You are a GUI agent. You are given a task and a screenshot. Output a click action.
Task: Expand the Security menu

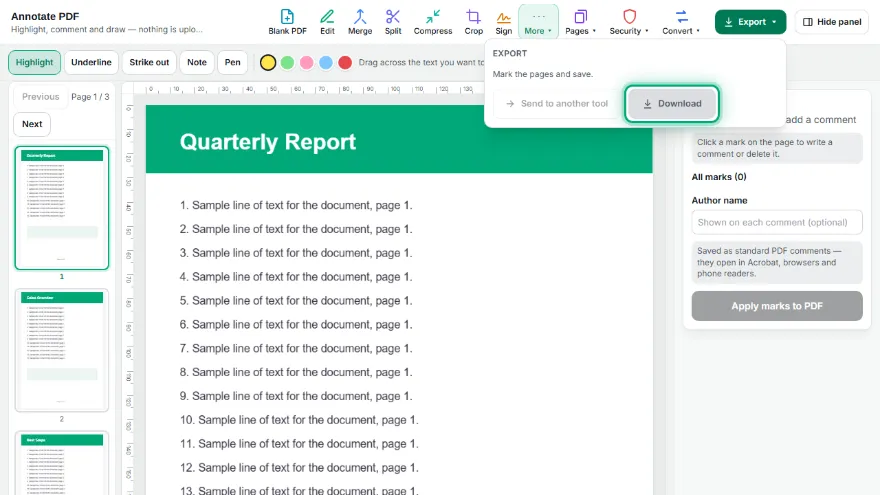point(629,22)
